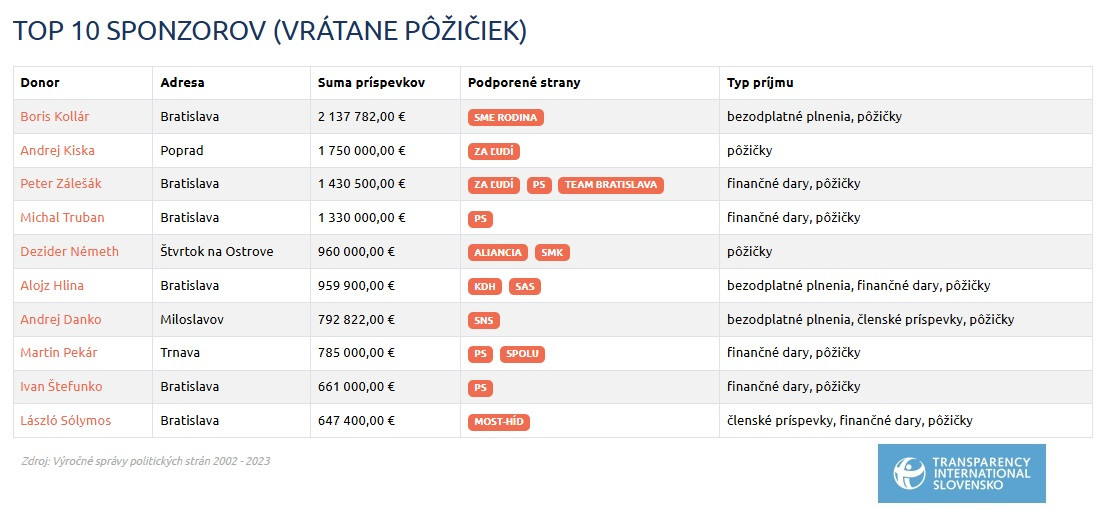Open Andrej Kiska donor link

click(57, 151)
